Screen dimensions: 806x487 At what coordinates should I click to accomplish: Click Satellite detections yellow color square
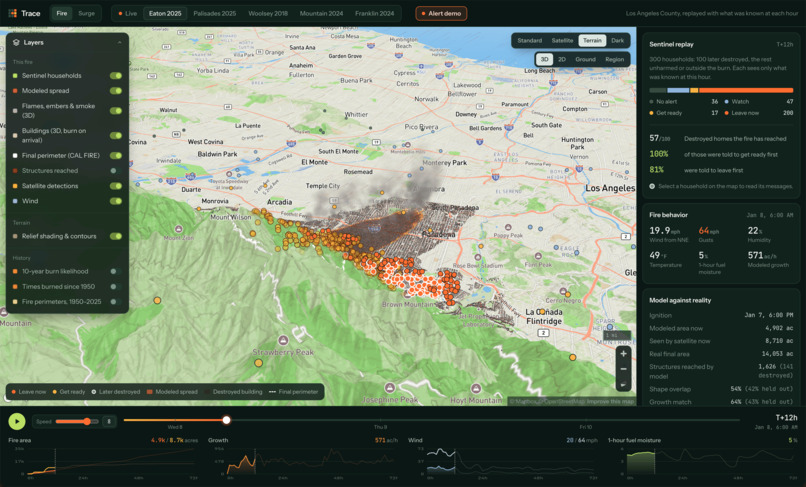click(15, 186)
